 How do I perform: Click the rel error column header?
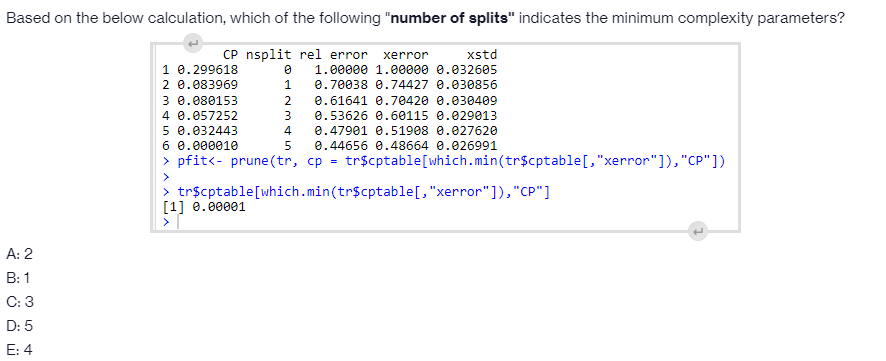[333, 55]
